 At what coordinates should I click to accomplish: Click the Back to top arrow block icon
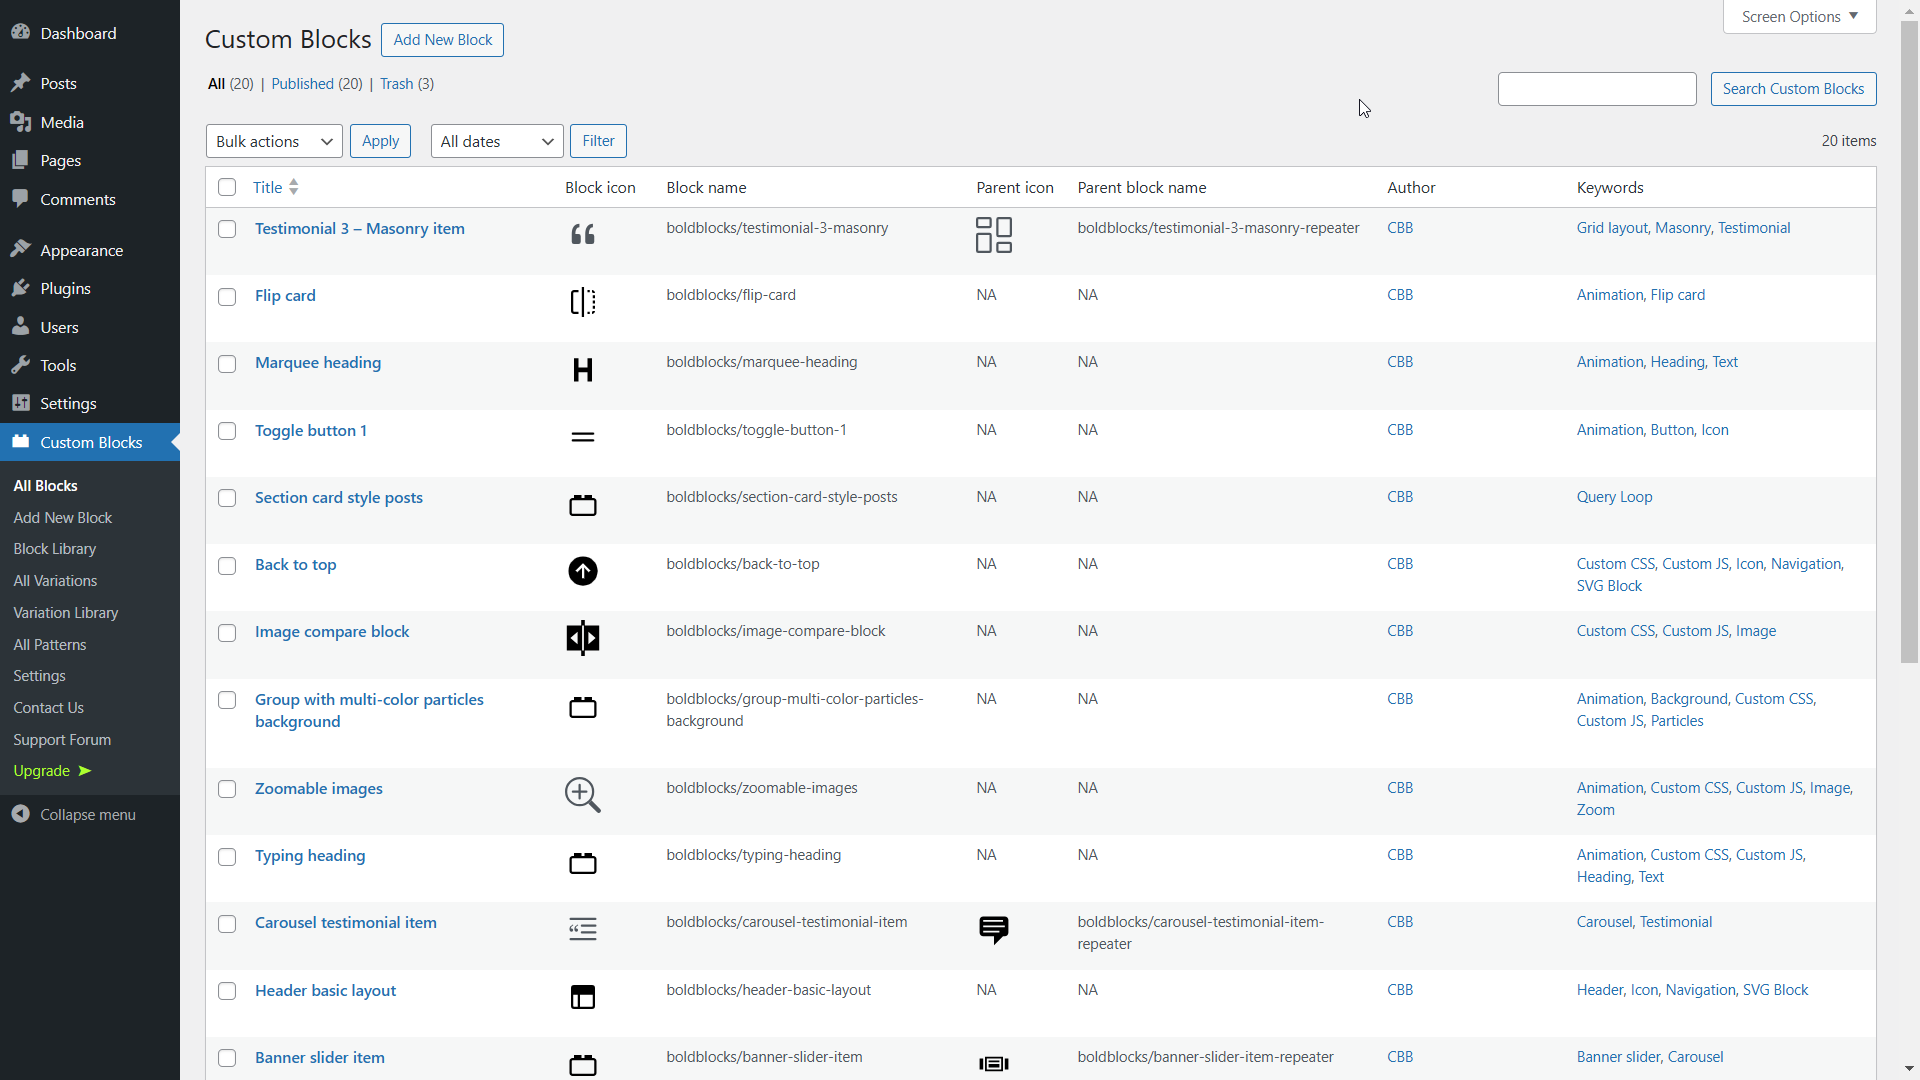coord(583,571)
